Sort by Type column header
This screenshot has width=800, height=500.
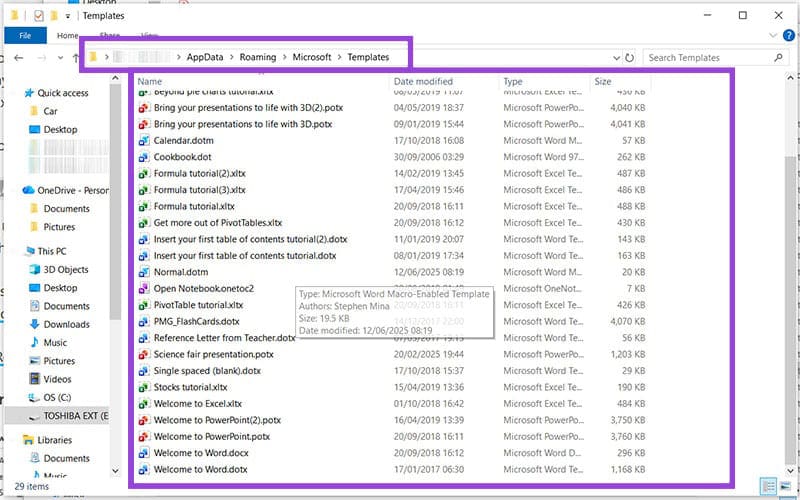[513, 81]
